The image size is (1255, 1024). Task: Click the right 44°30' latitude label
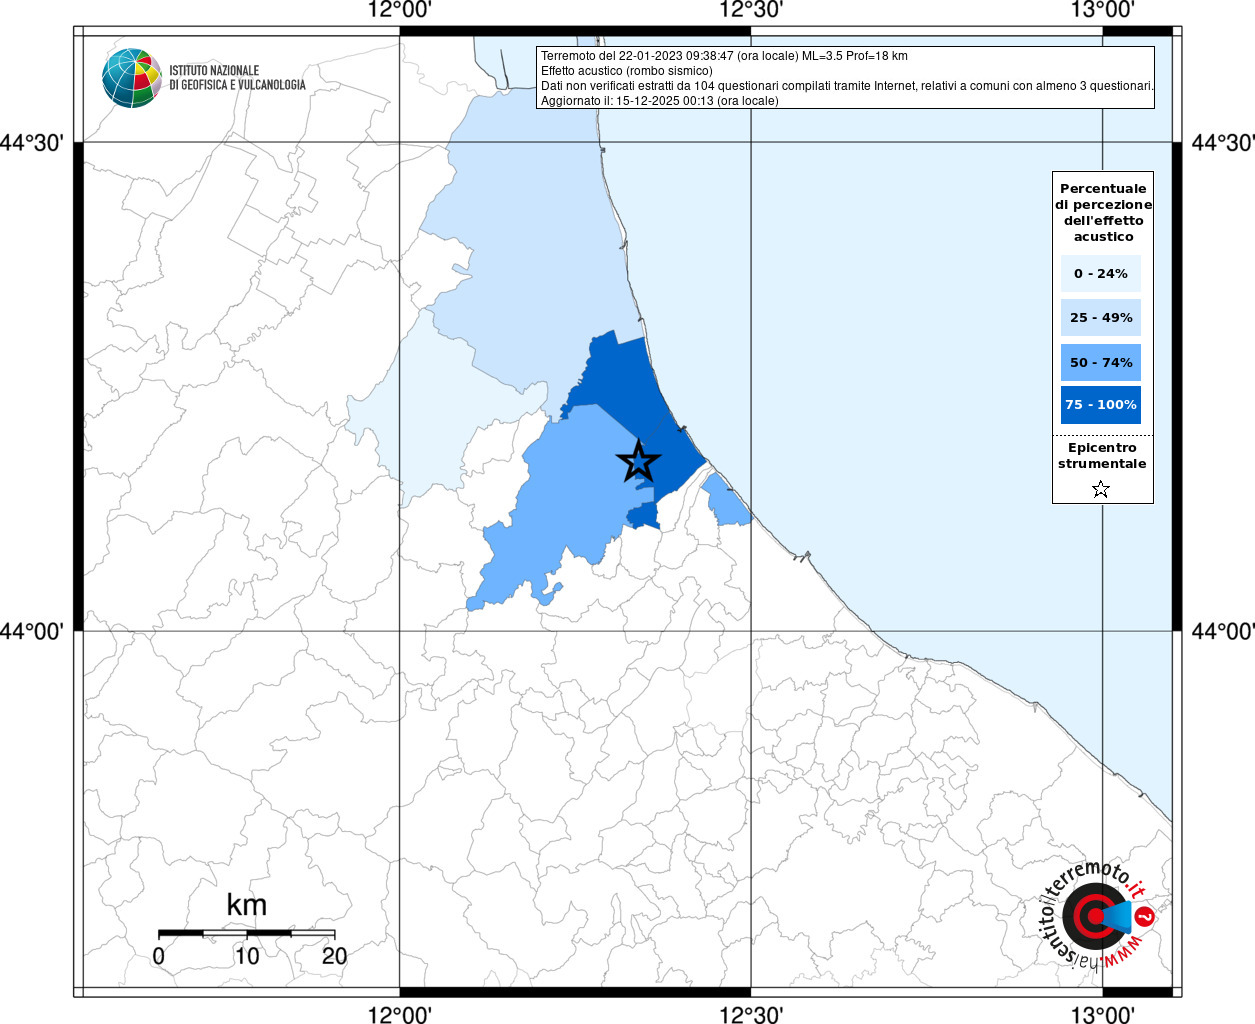[x=1222, y=143]
